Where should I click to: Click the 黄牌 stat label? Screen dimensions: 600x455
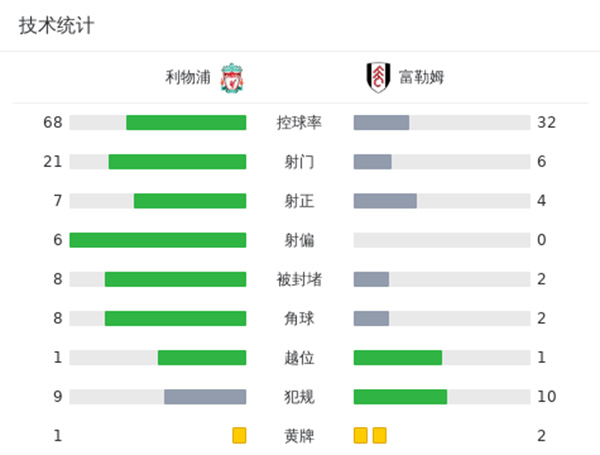click(299, 435)
